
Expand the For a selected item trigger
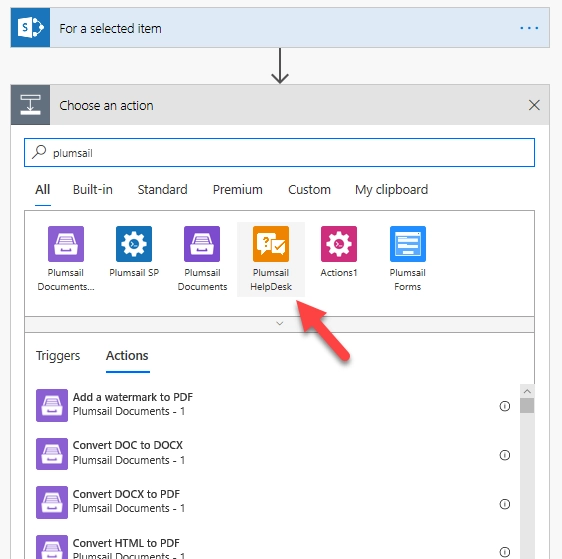(280, 28)
